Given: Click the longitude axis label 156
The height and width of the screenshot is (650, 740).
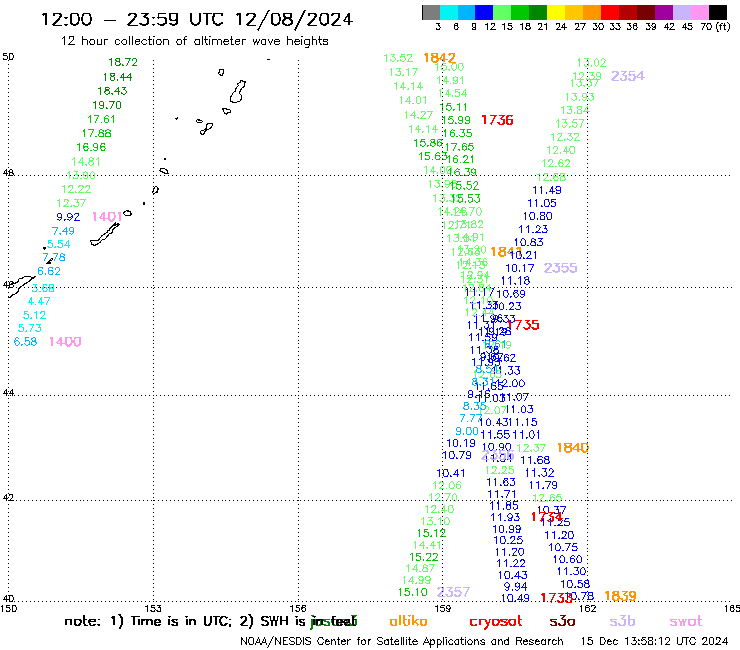Looking at the screenshot, I should 298,608.
